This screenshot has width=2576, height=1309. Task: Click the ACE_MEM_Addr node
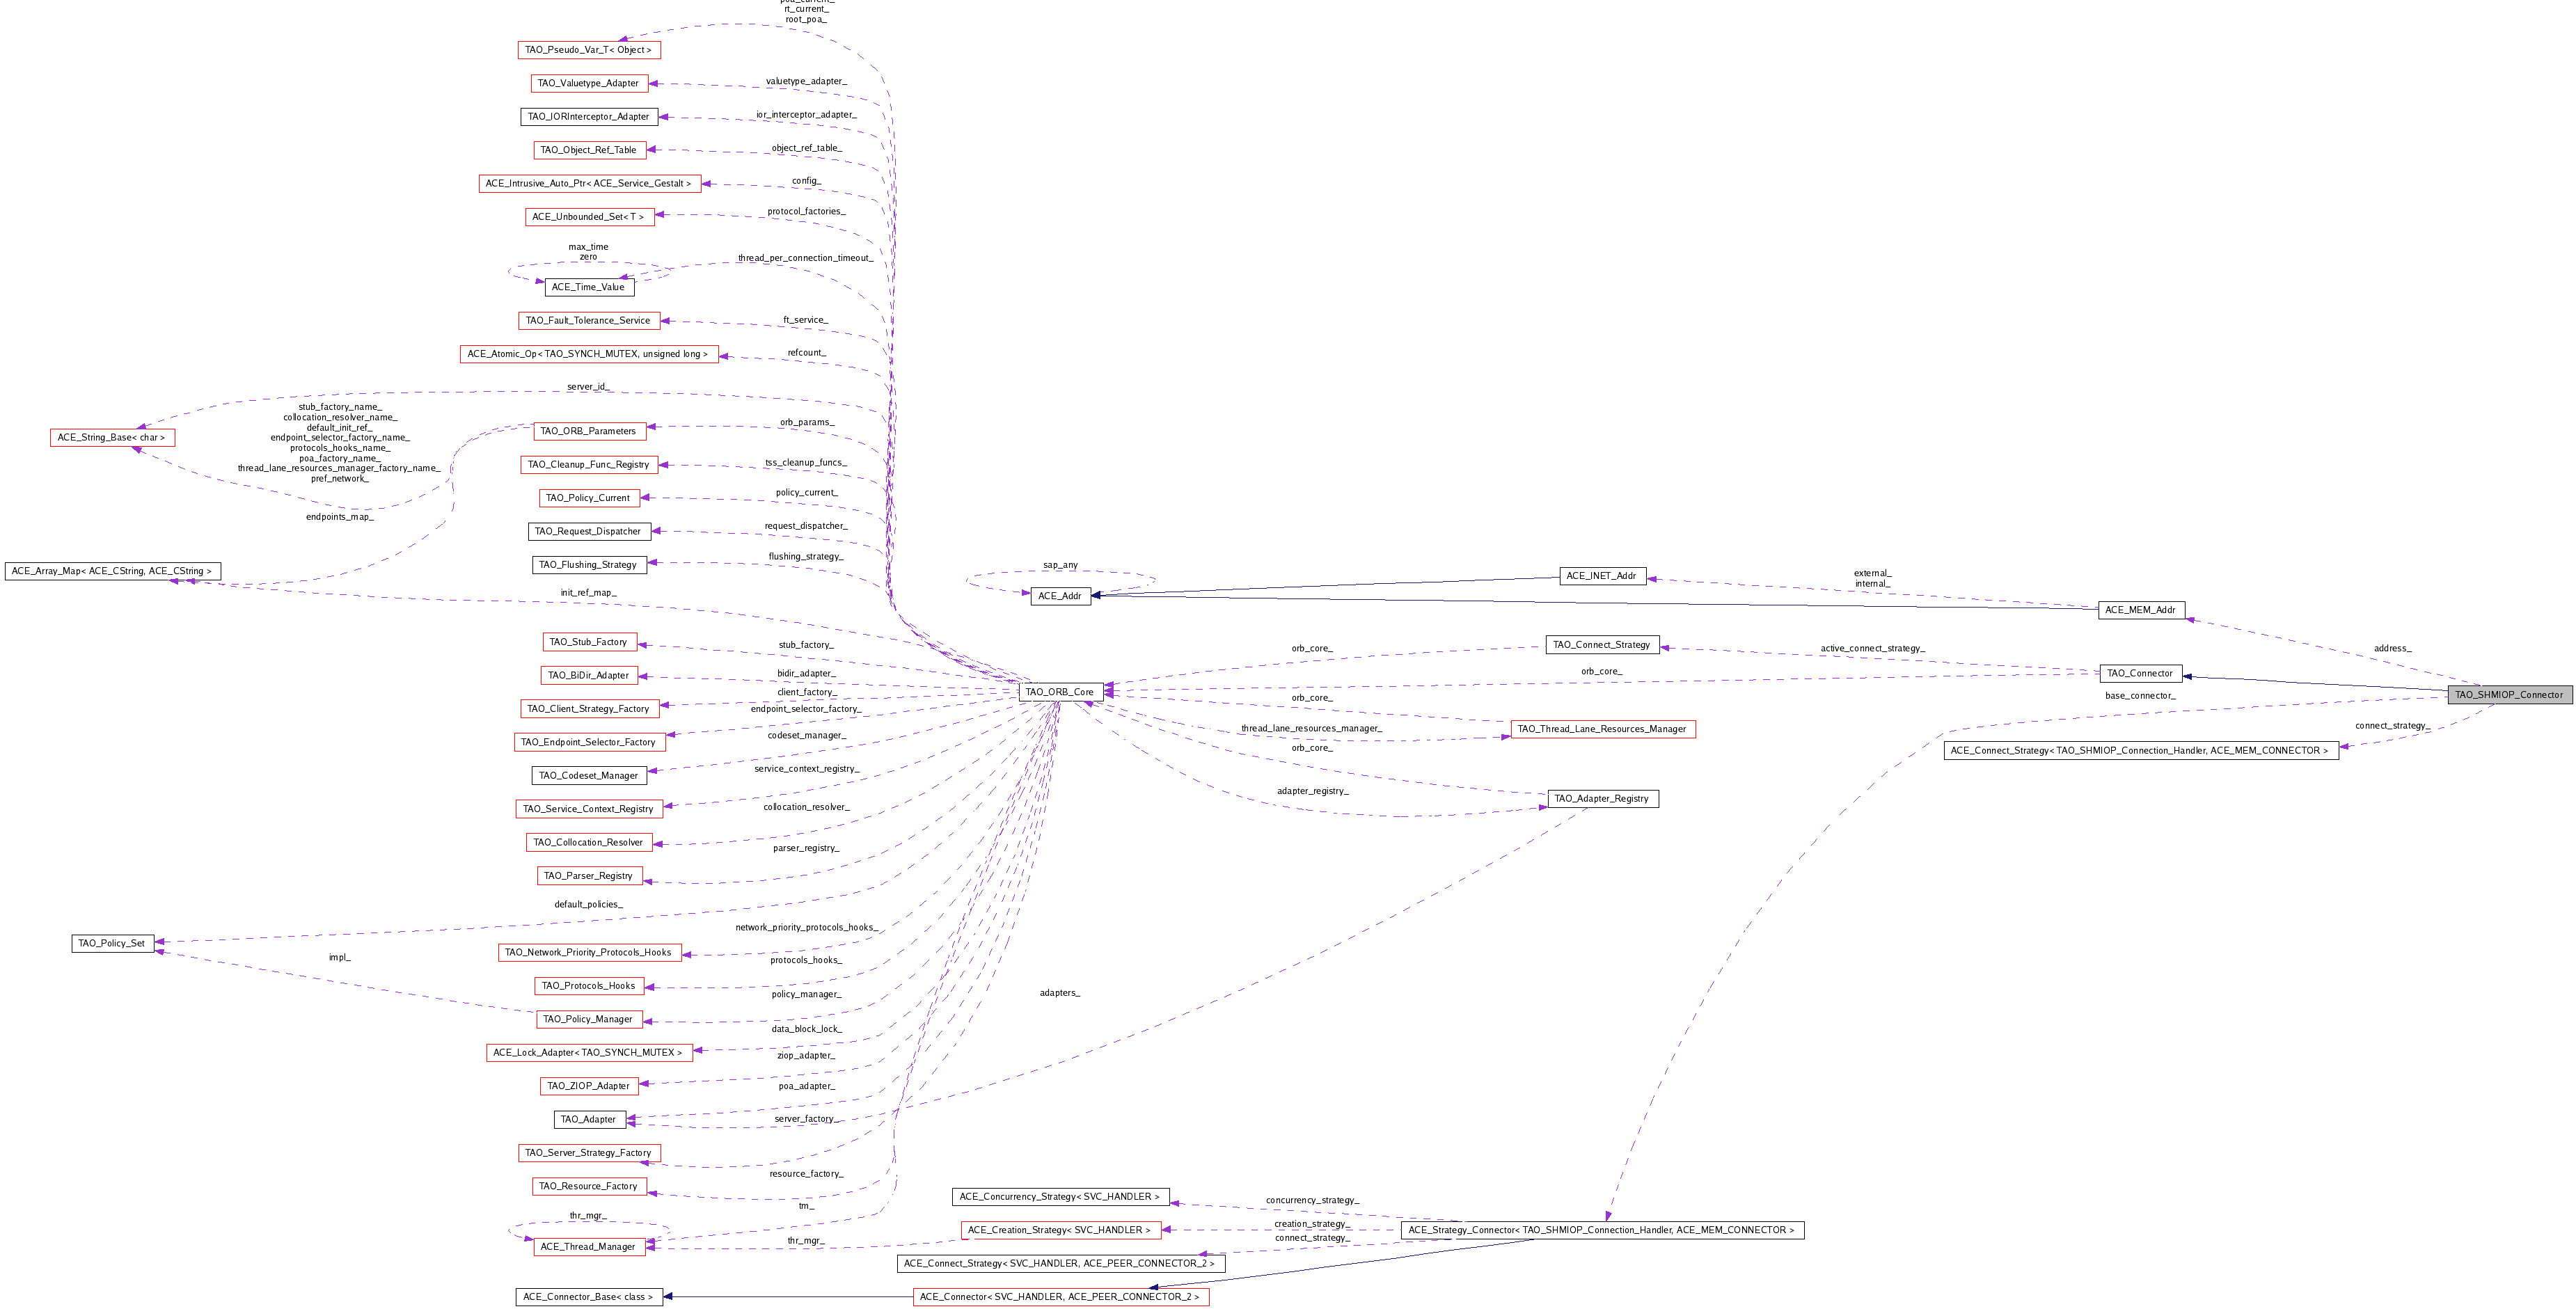coord(2141,609)
